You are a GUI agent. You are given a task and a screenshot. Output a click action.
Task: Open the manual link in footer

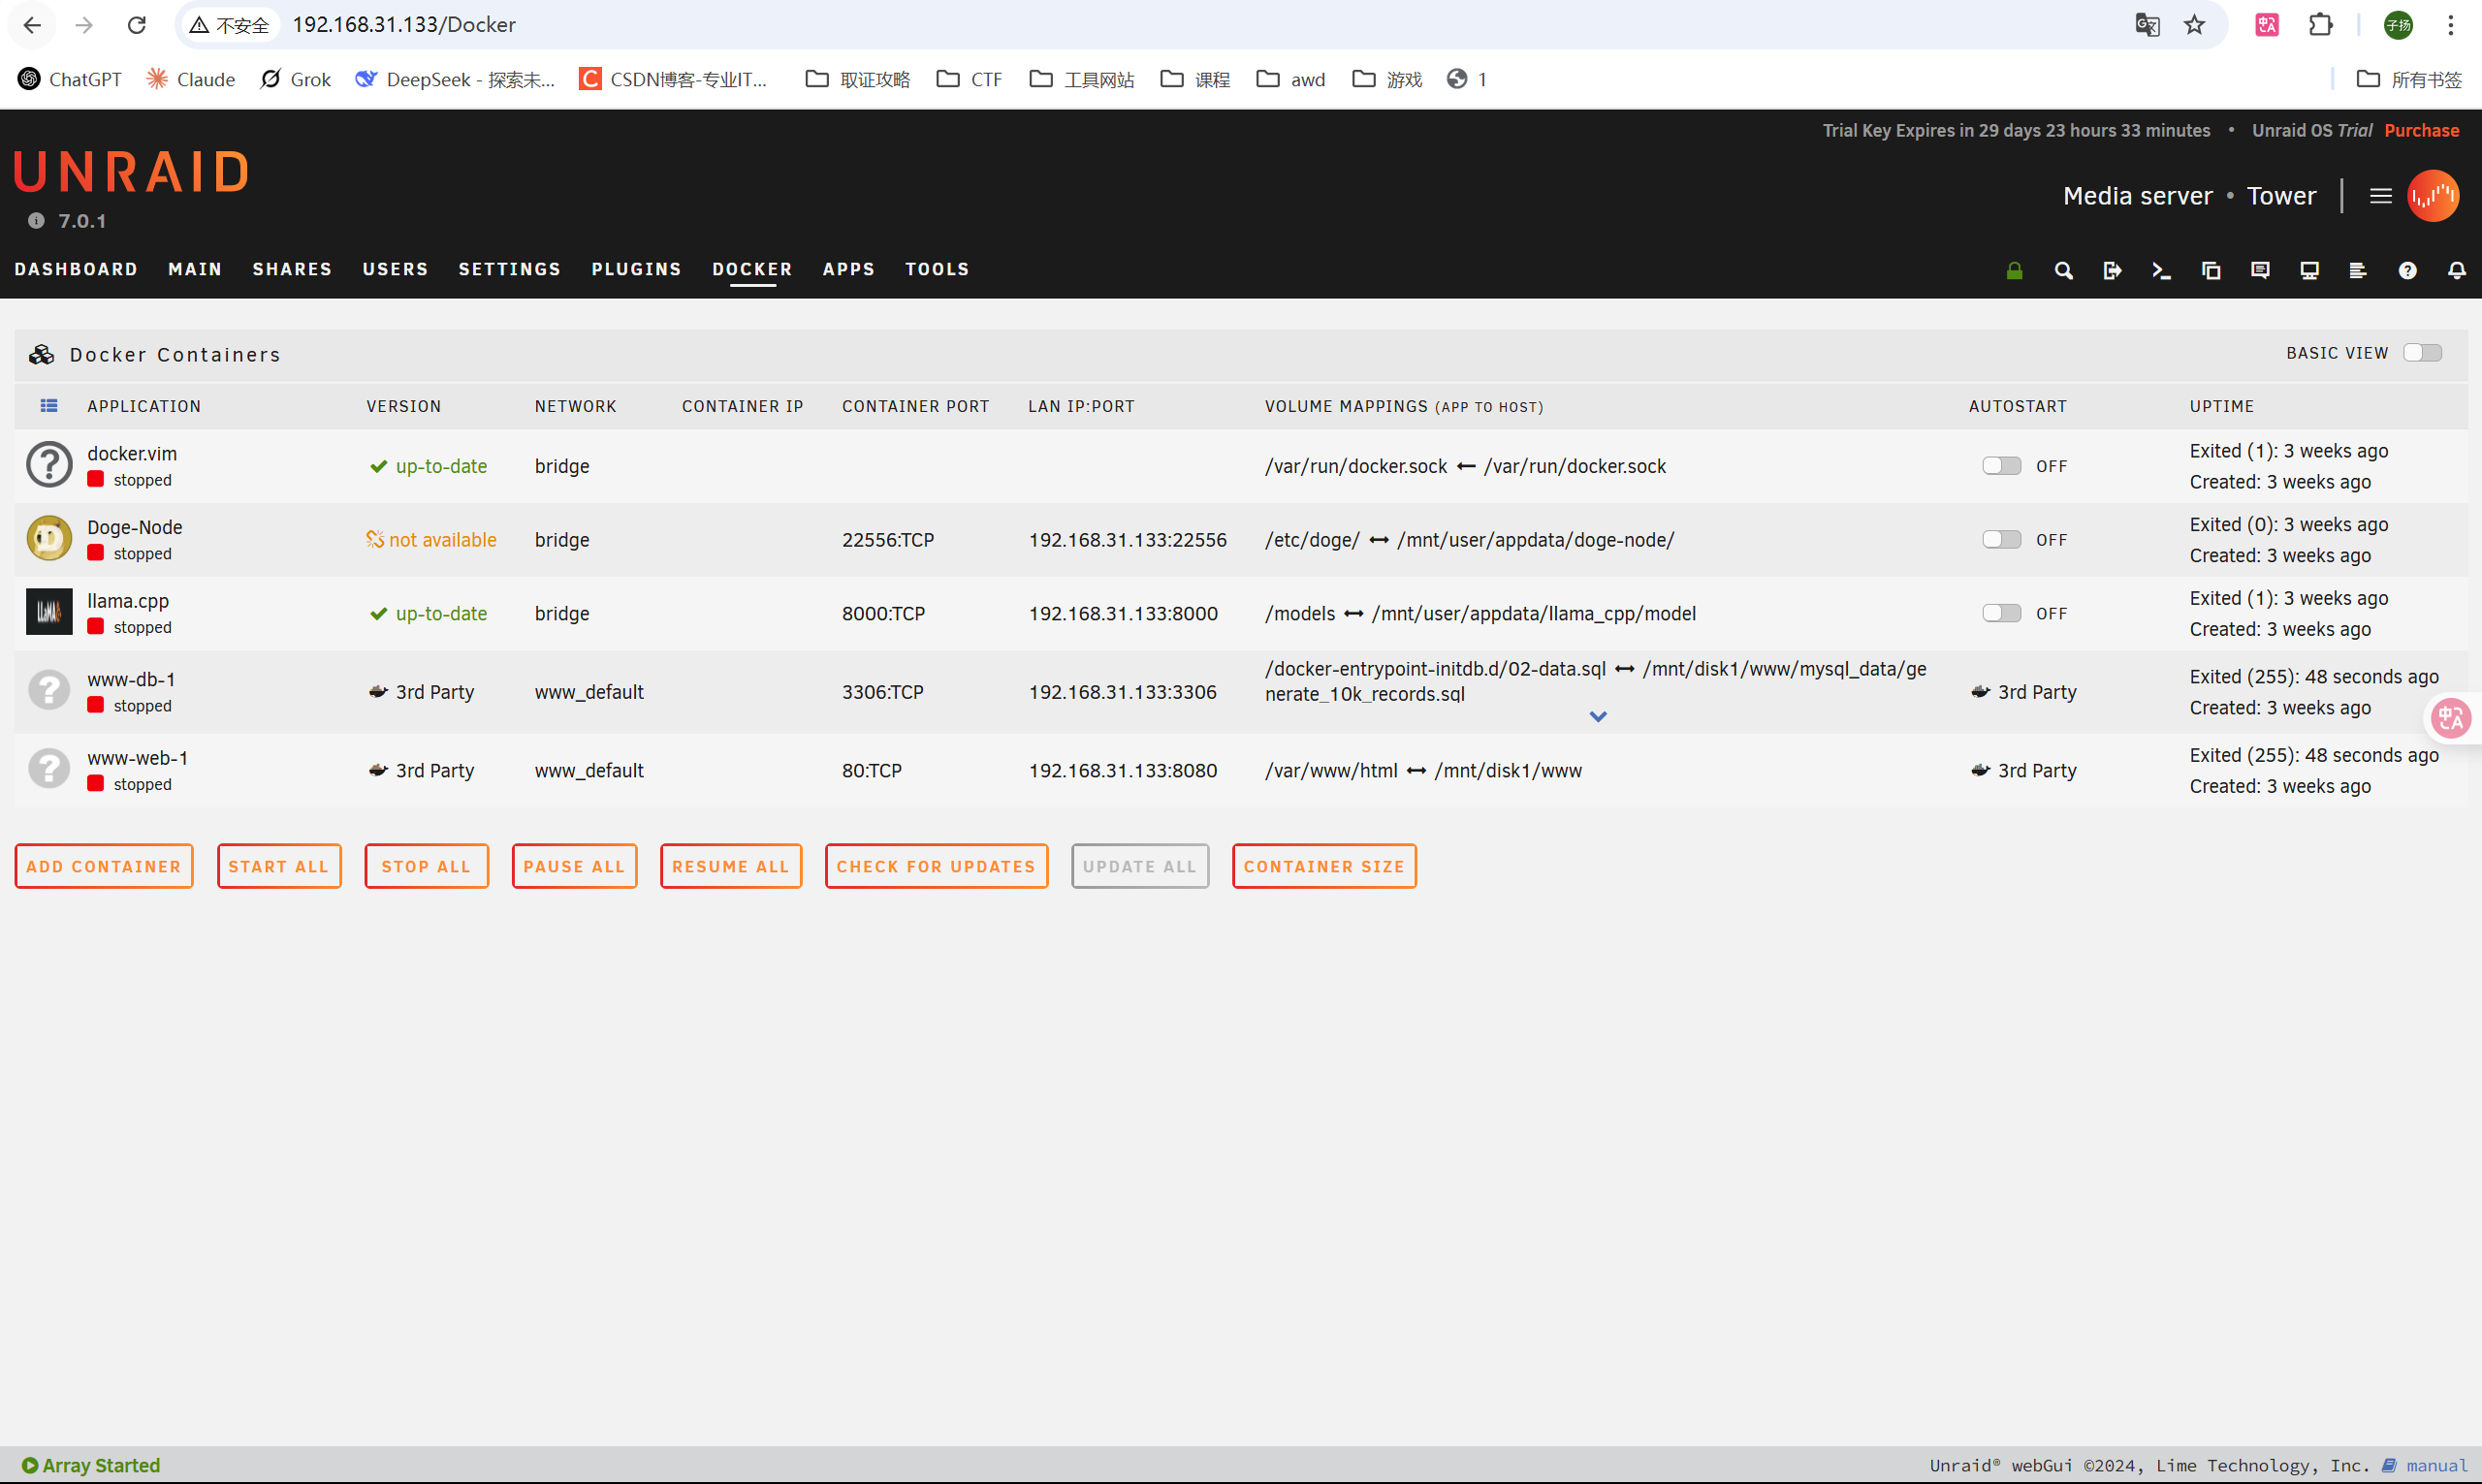(2436, 1465)
